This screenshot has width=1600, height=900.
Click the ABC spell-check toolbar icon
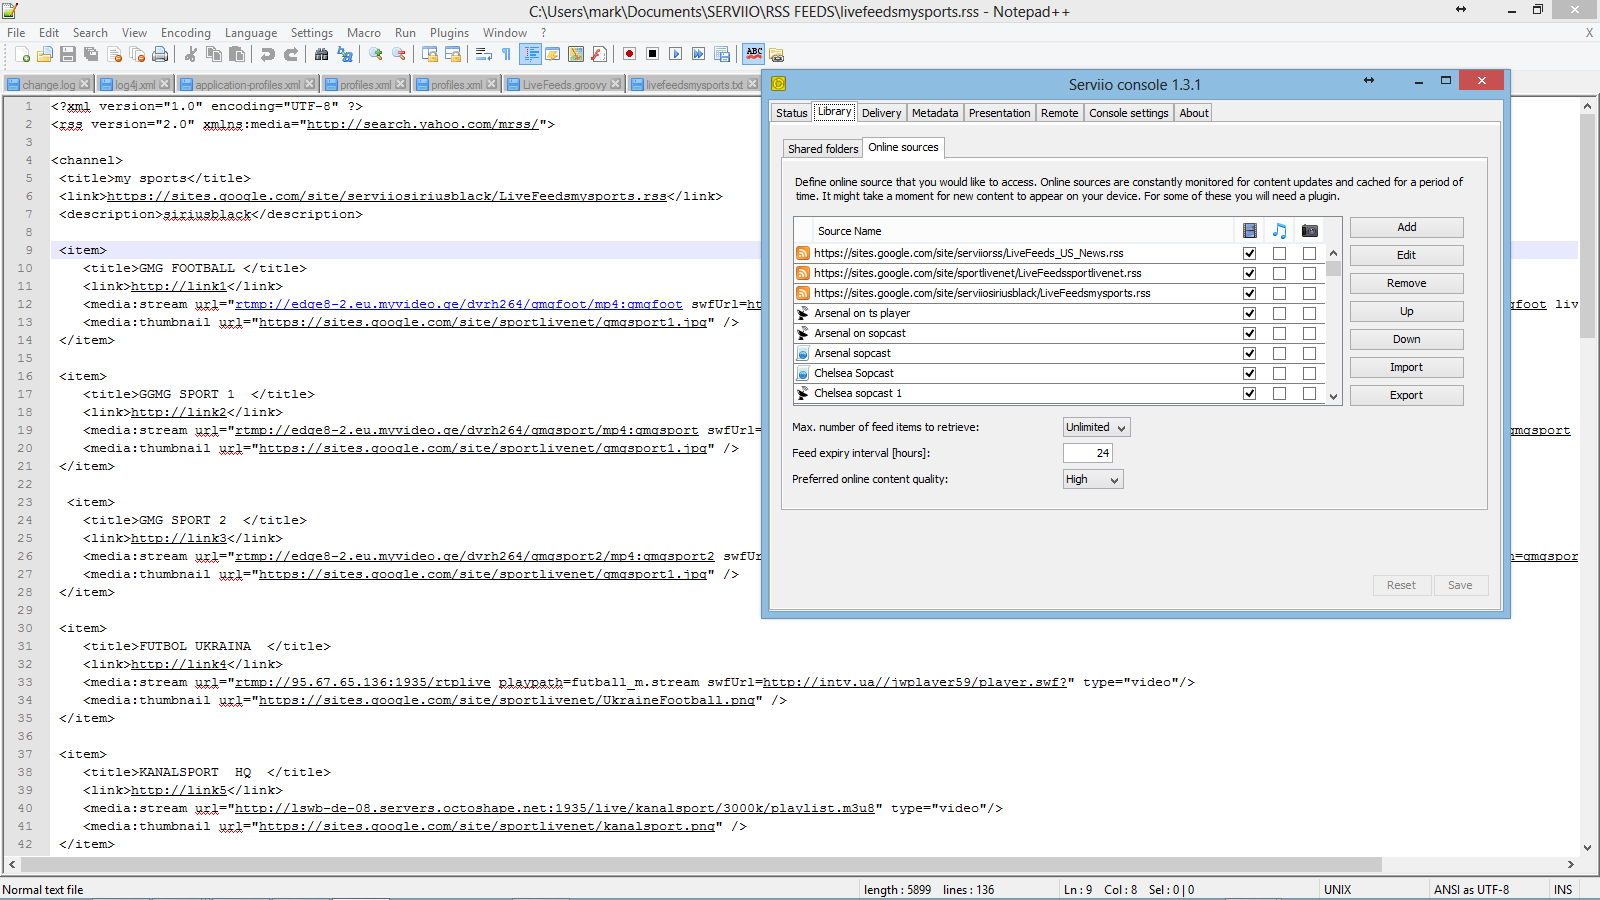point(754,54)
